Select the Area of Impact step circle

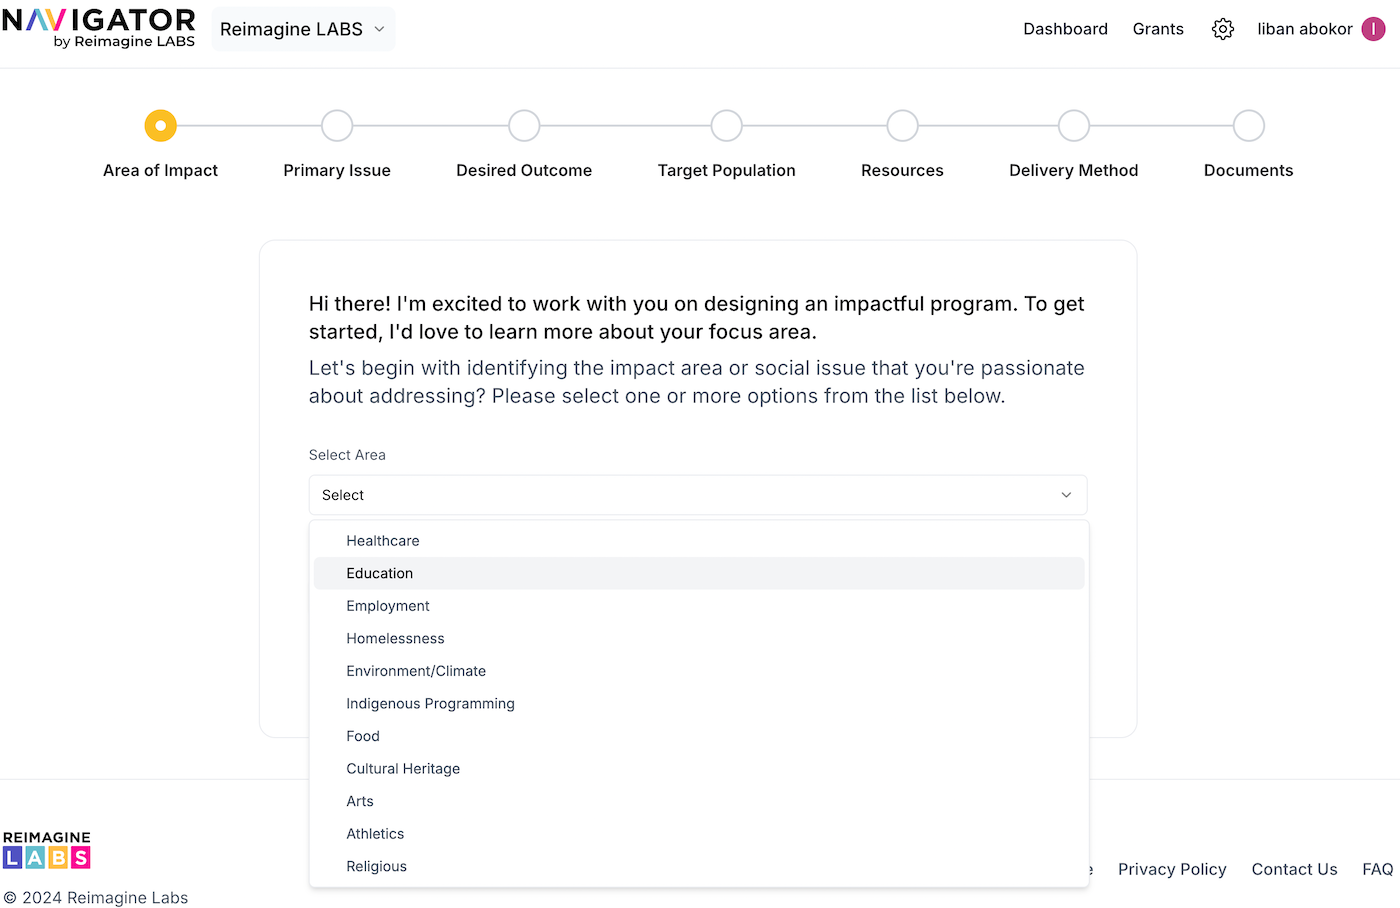tap(160, 126)
